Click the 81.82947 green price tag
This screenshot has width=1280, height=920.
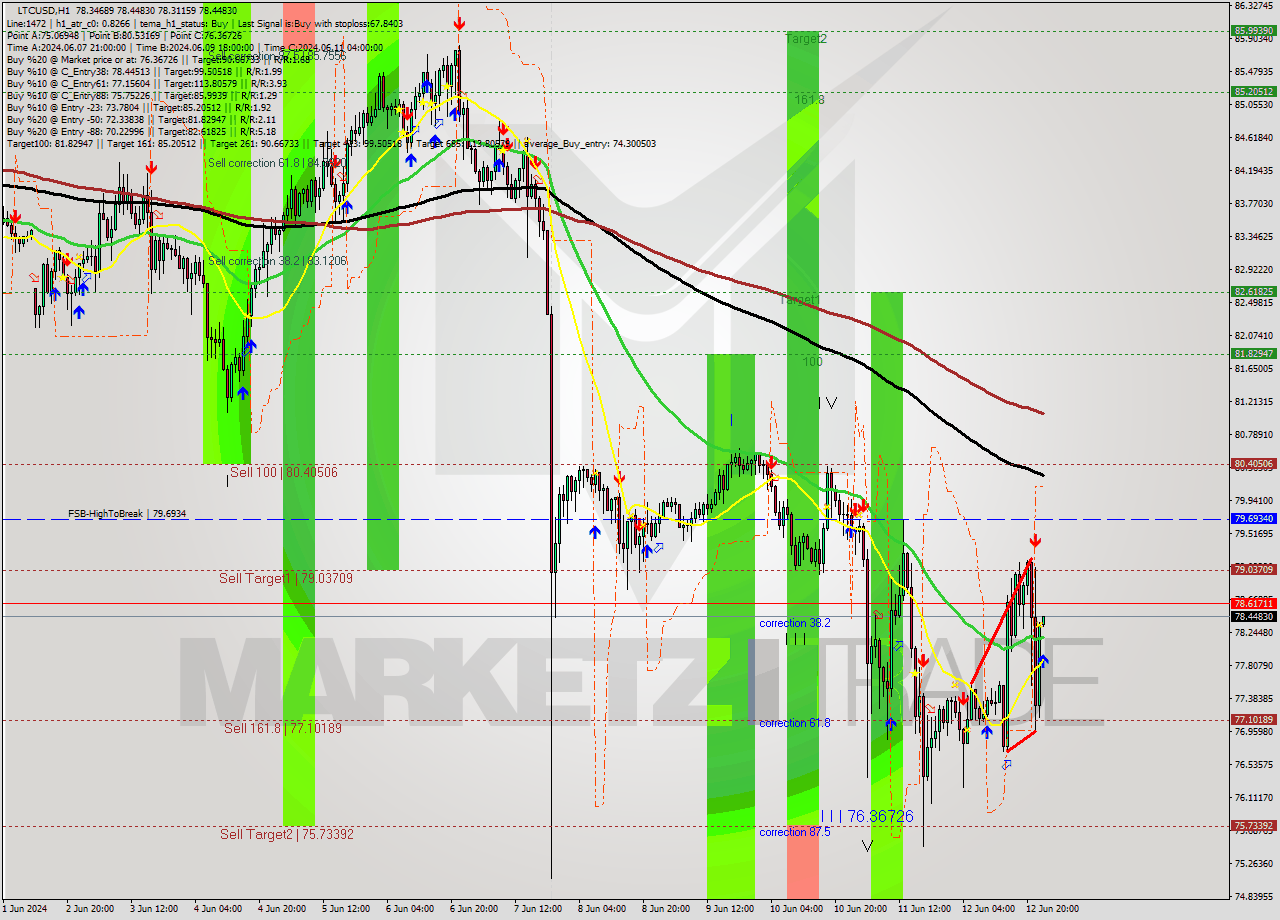point(1254,353)
